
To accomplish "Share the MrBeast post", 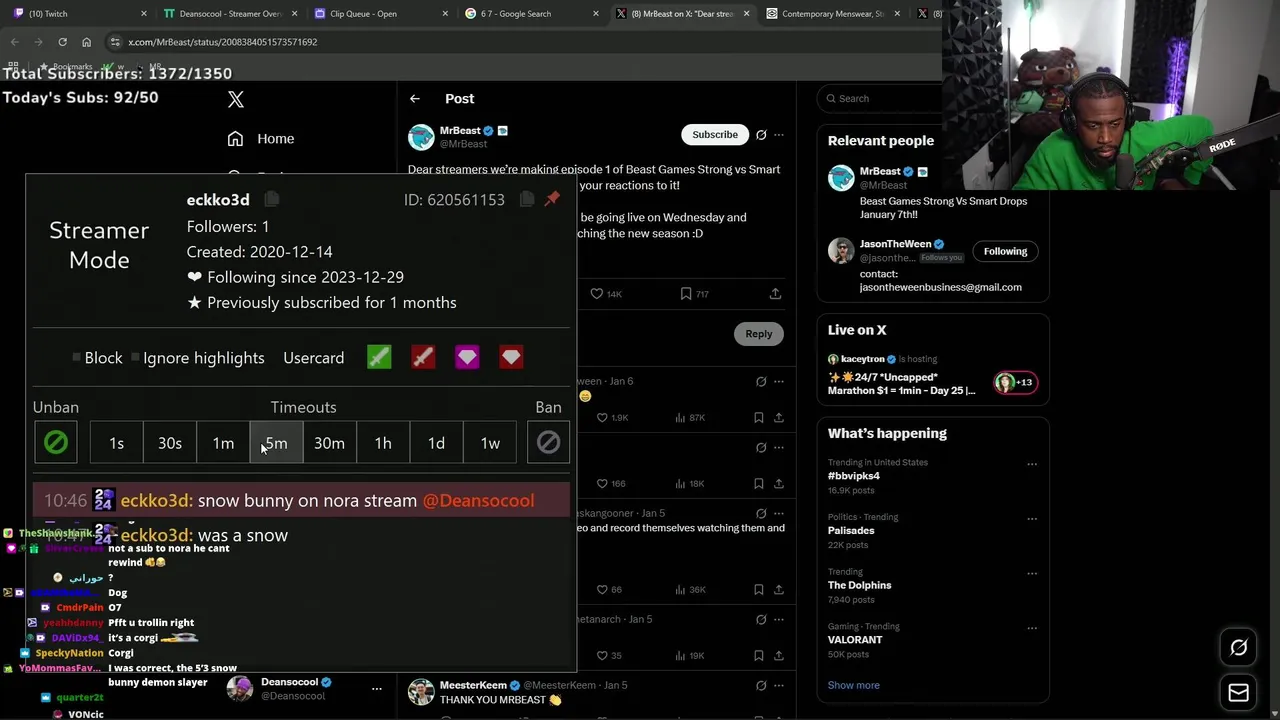I will coord(775,294).
